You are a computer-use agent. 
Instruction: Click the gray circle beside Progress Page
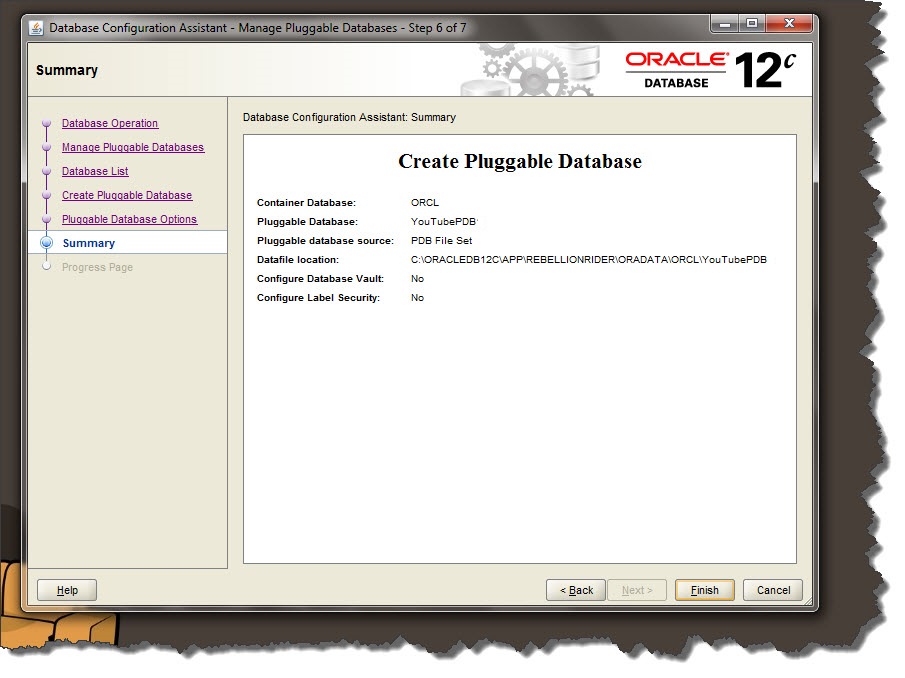coord(47,267)
